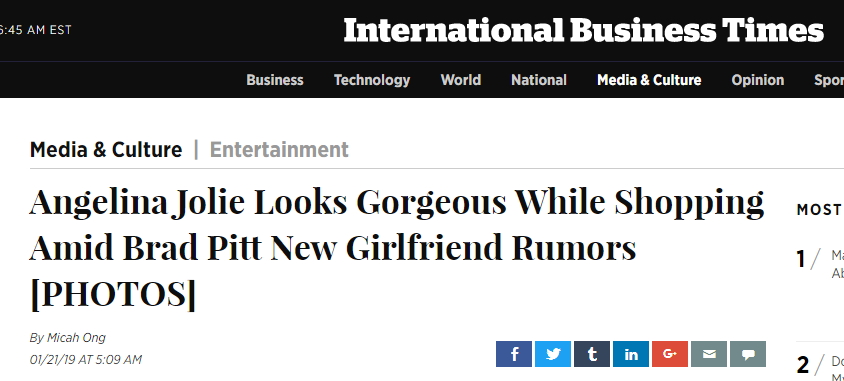The image size is (844, 381).
Task: Go to Technology section
Action: coord(371,80)
